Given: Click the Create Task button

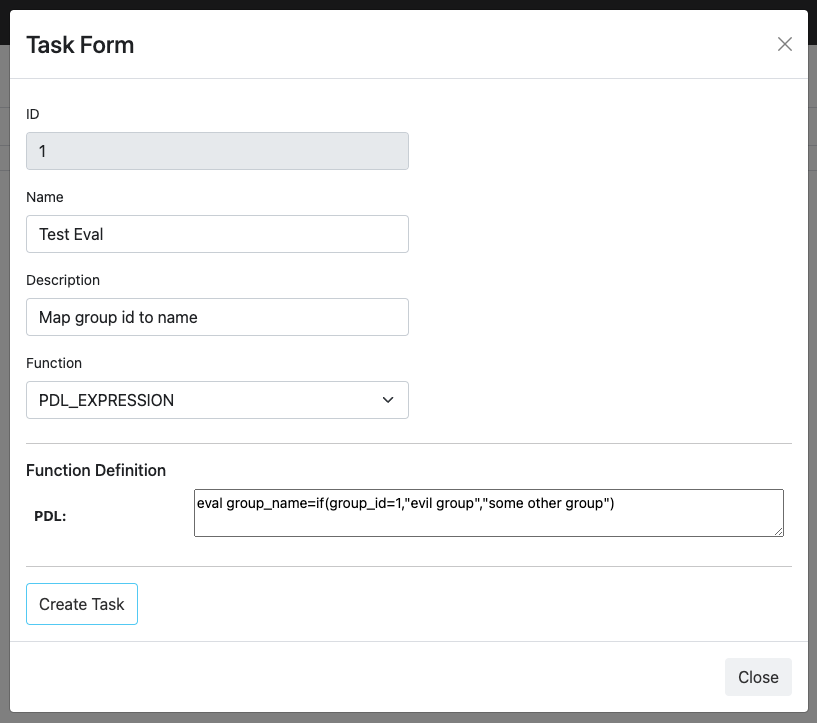Looking at the screenshot, I should [81, 603].
